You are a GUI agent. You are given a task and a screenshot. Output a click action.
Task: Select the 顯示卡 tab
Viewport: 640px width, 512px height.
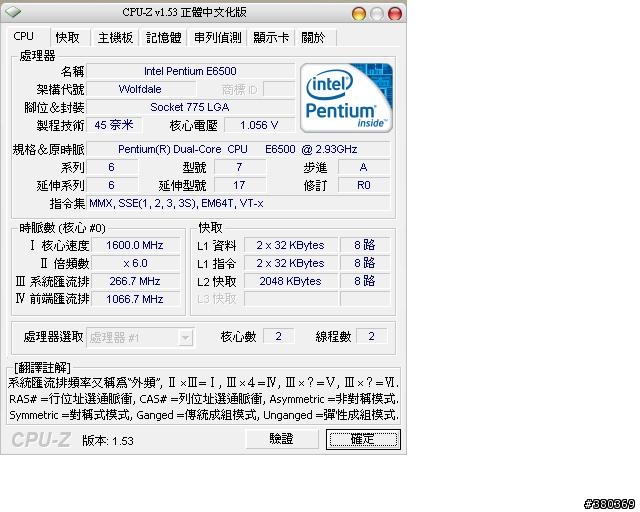click(271, 38)
